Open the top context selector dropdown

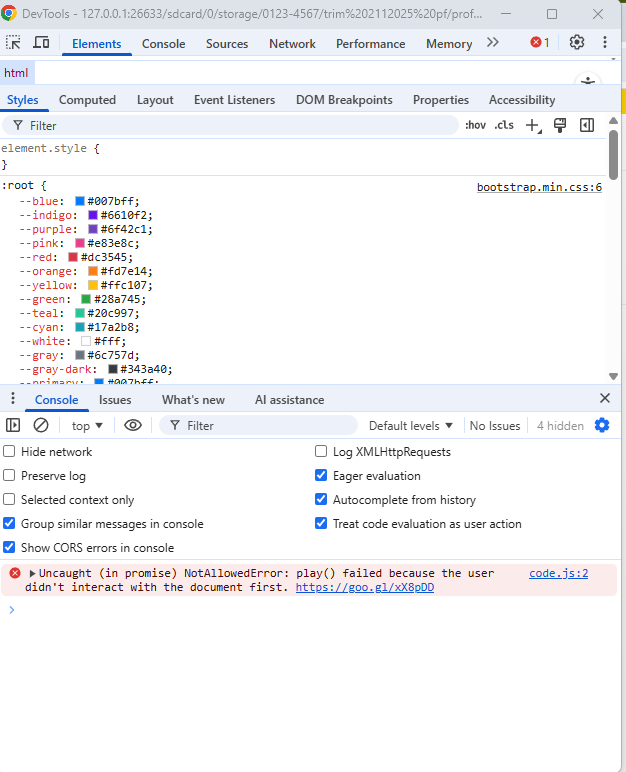(x=88, y=425)
